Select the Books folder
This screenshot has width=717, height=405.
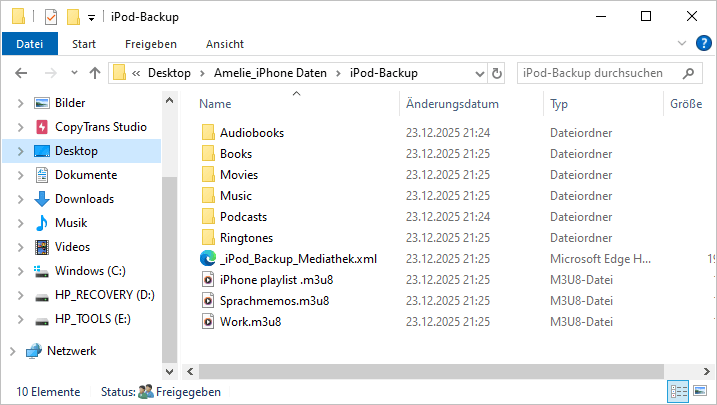click(x=236, y=154)
